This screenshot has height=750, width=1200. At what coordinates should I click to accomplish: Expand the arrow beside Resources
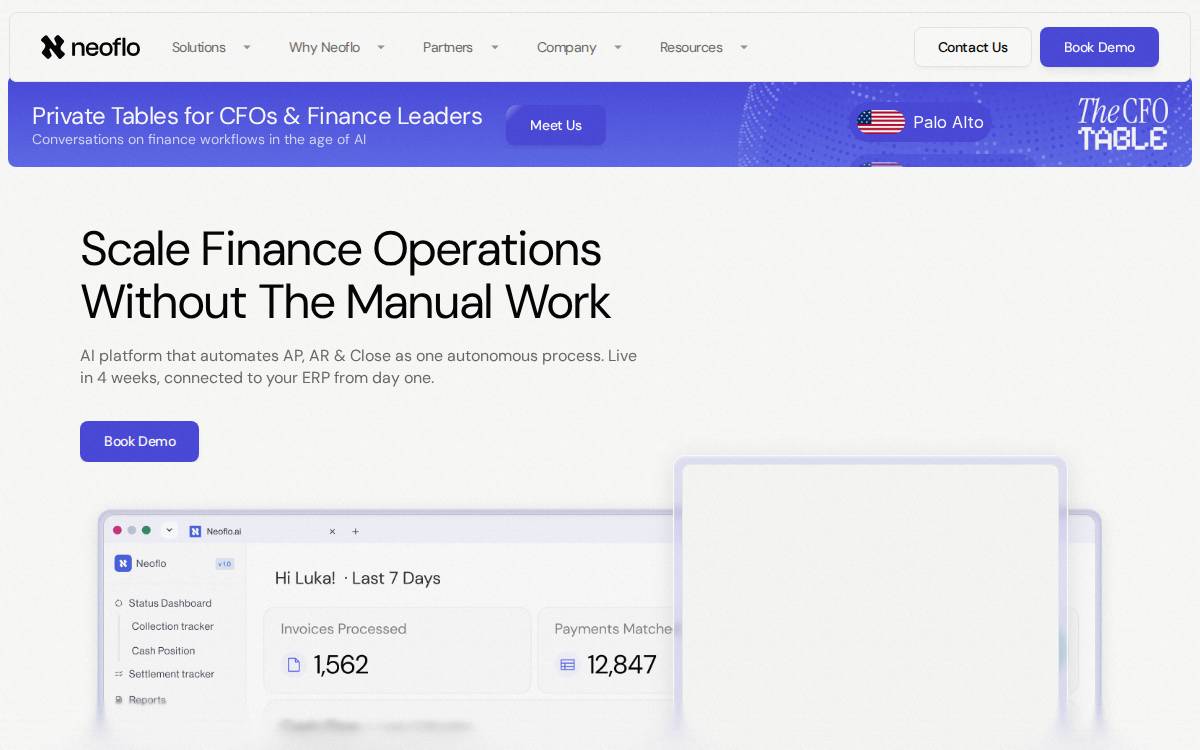coord(744,47)
